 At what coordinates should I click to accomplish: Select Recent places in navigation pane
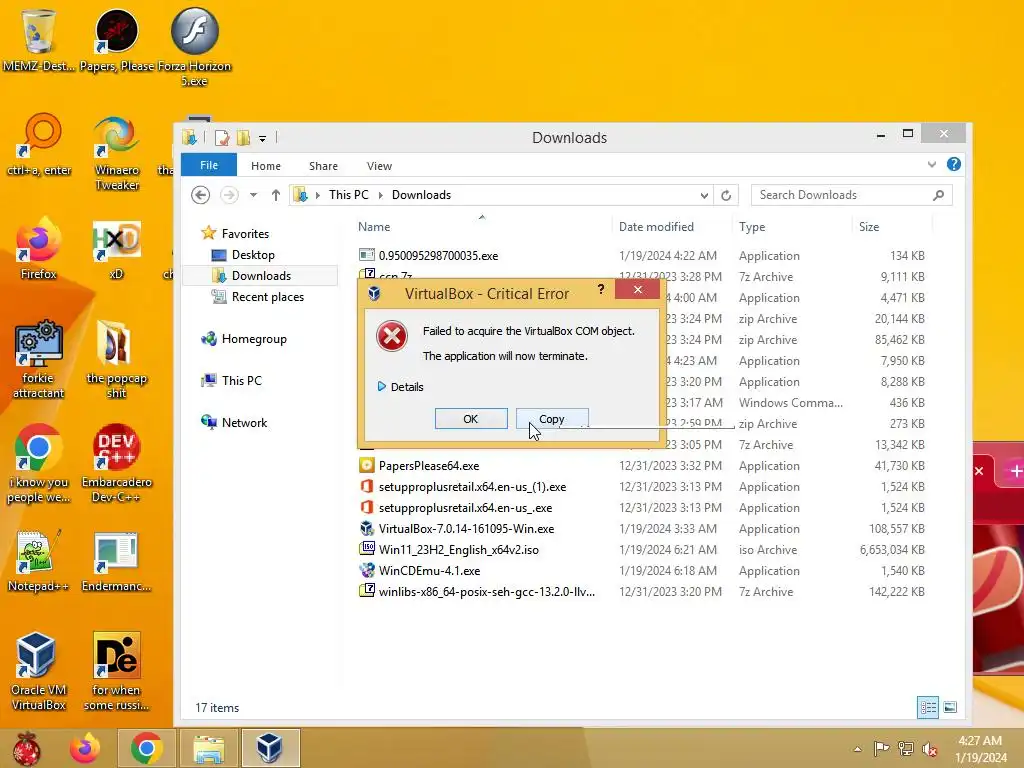pyautogui.click(x=268, y=296)
